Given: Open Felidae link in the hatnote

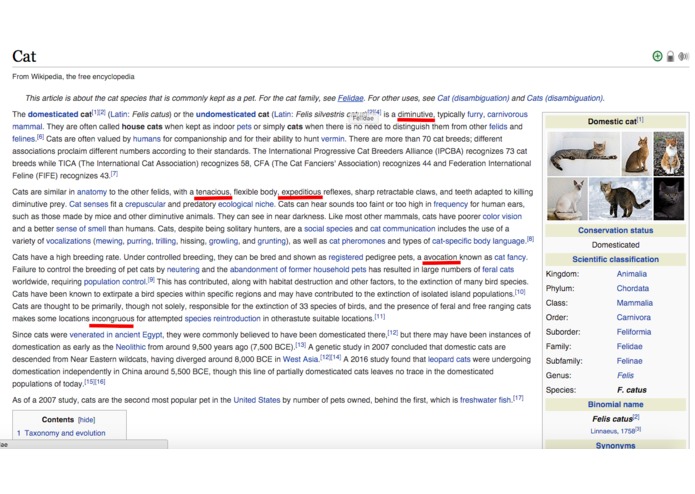Looking at the screenshot, I should (350, 98).
